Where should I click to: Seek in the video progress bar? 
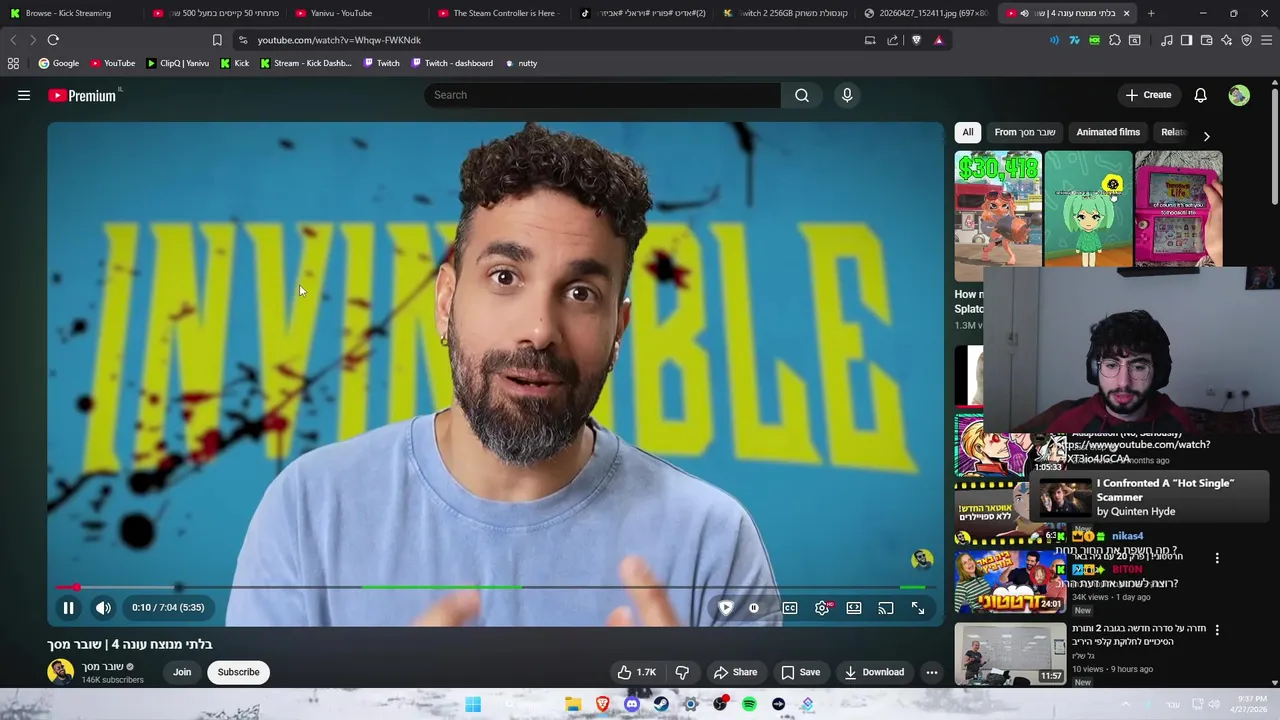pos(495,587)
